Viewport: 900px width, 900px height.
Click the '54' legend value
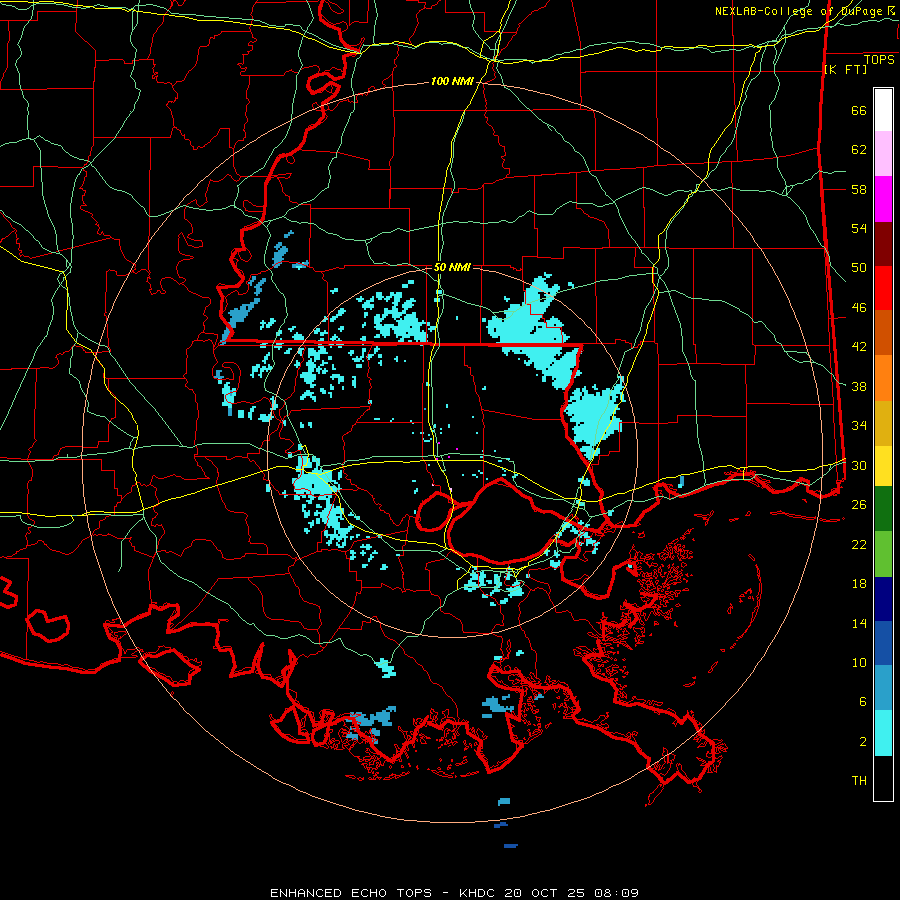click(859, 228)
